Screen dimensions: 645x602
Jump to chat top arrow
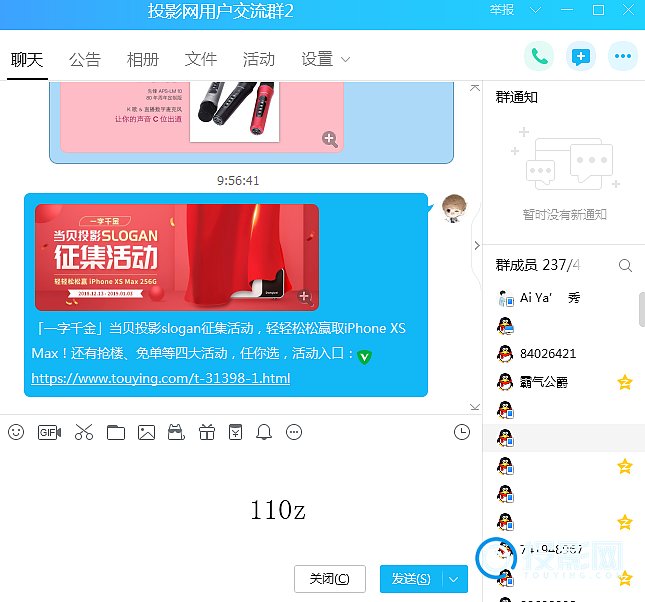475,88
